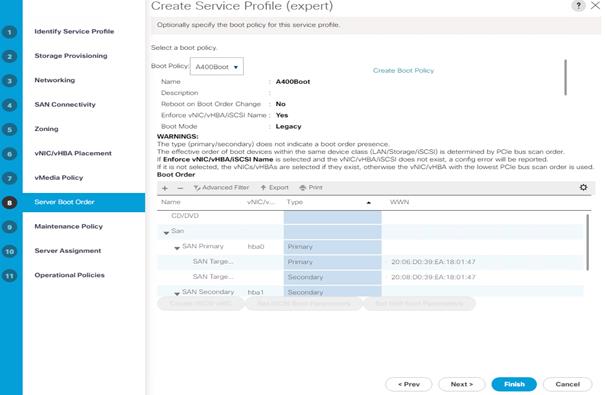Click the Finish button

click(514, 384)
